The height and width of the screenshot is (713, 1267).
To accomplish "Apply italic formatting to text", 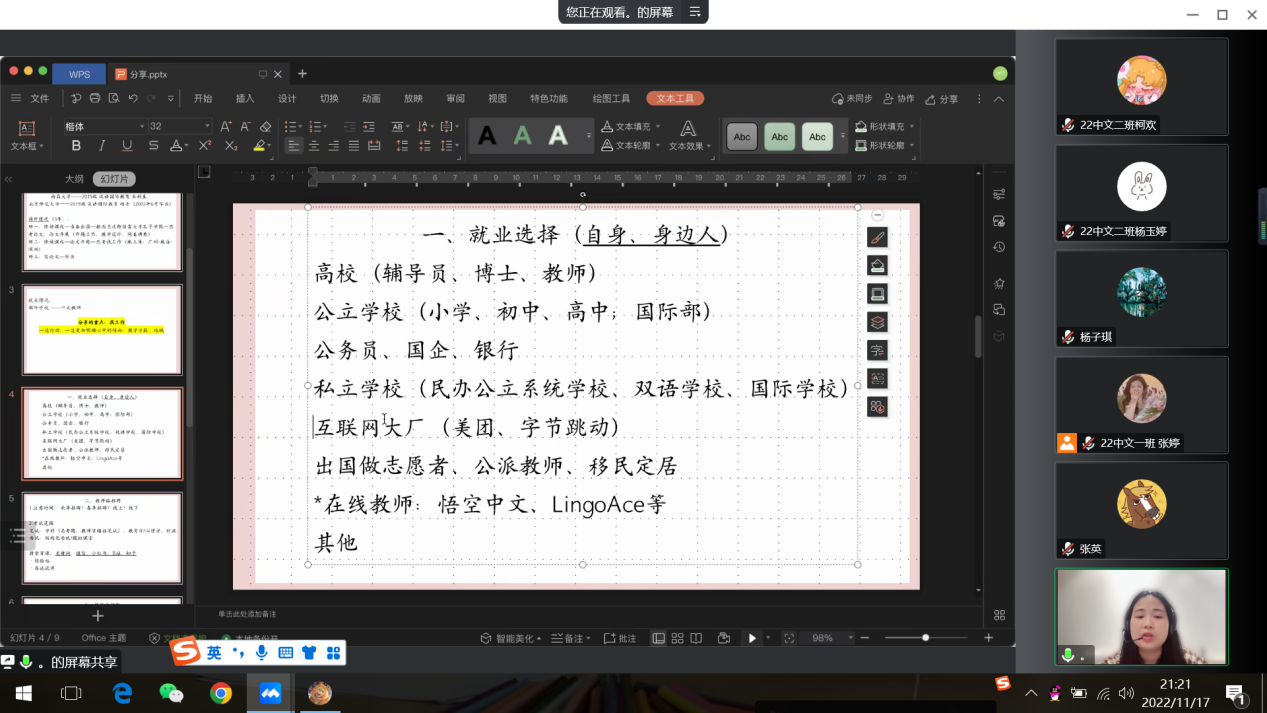I will click(x=102, y=146).
